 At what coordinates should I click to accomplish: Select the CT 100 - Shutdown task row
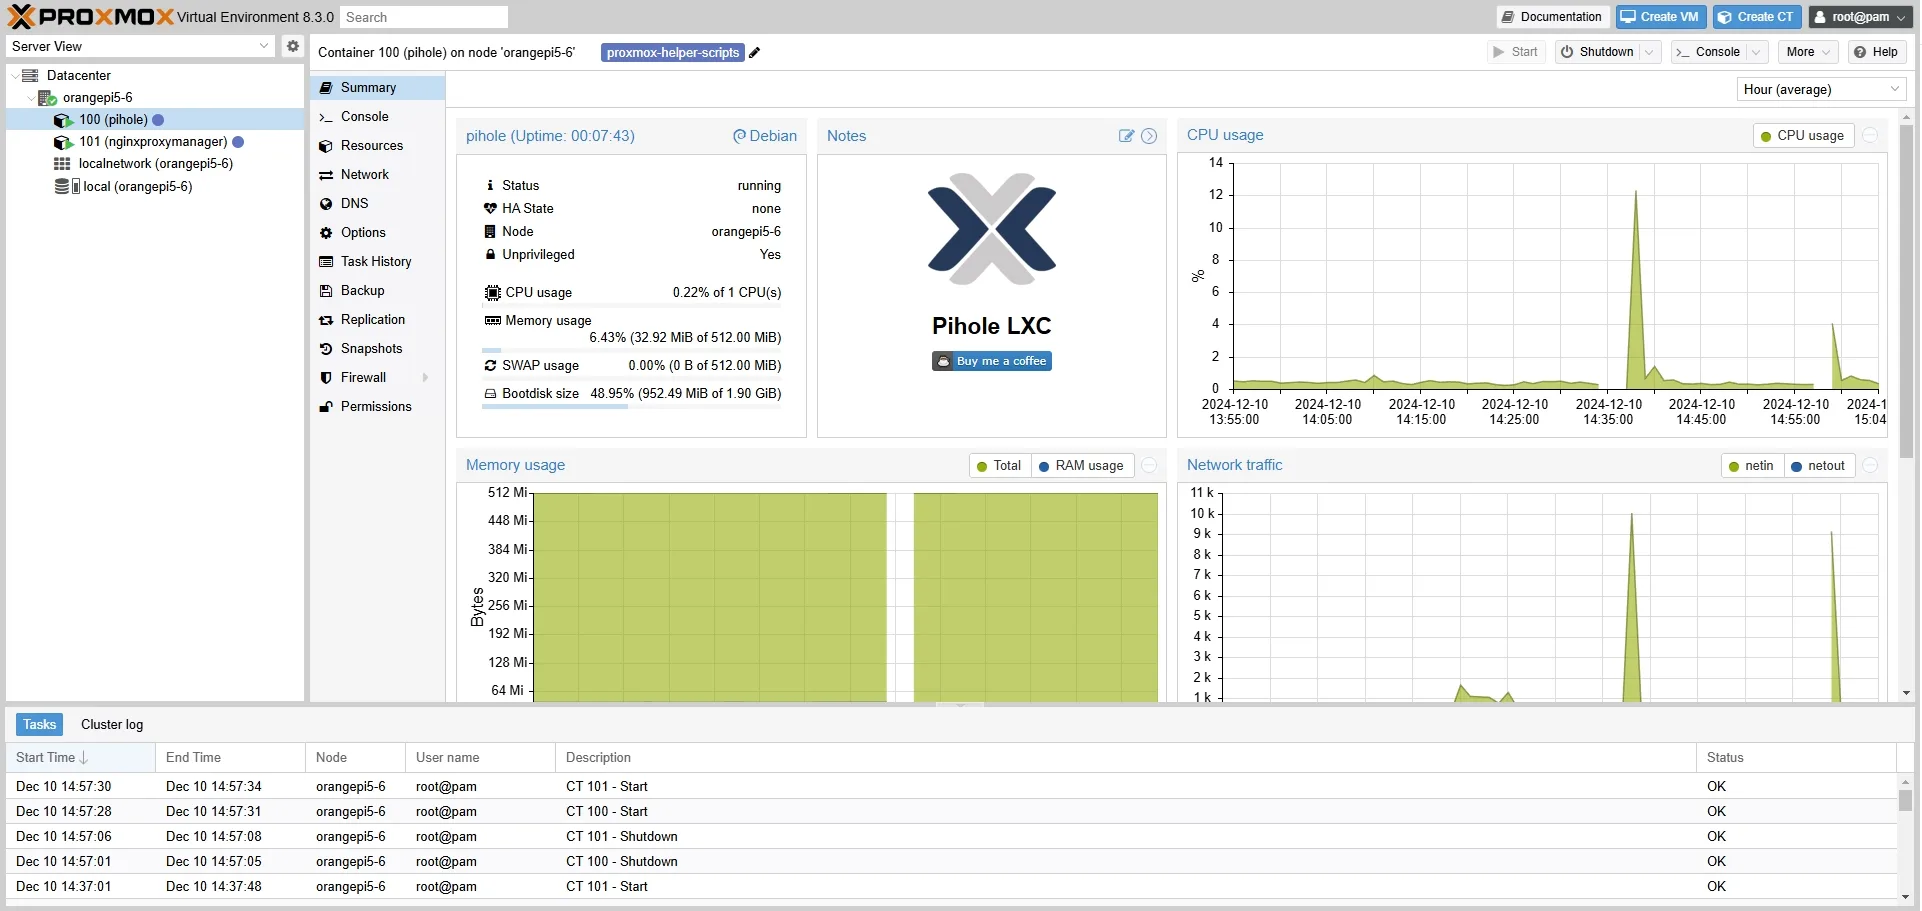coord(951,862)
